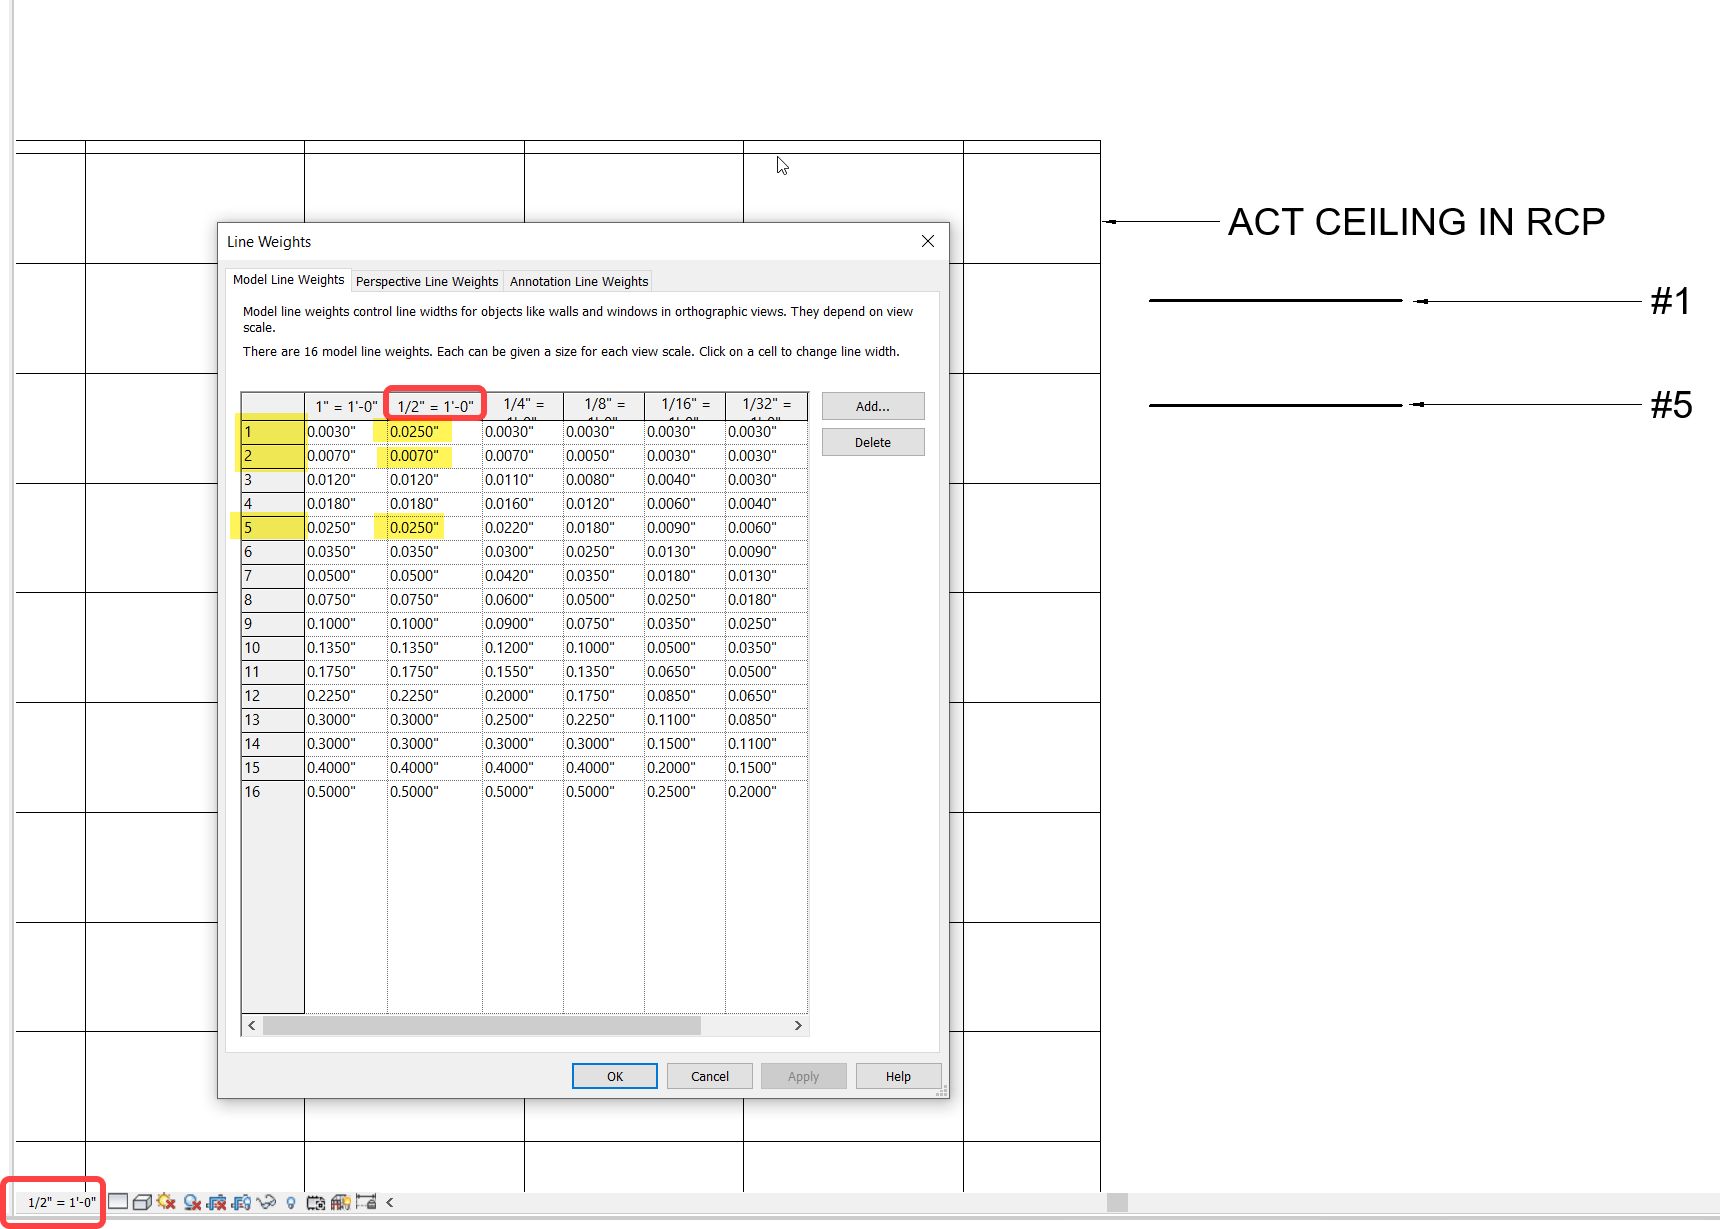Open the Detail Level control
The height and width of the screenshot is (1229, 1720).
(117, 1202)
